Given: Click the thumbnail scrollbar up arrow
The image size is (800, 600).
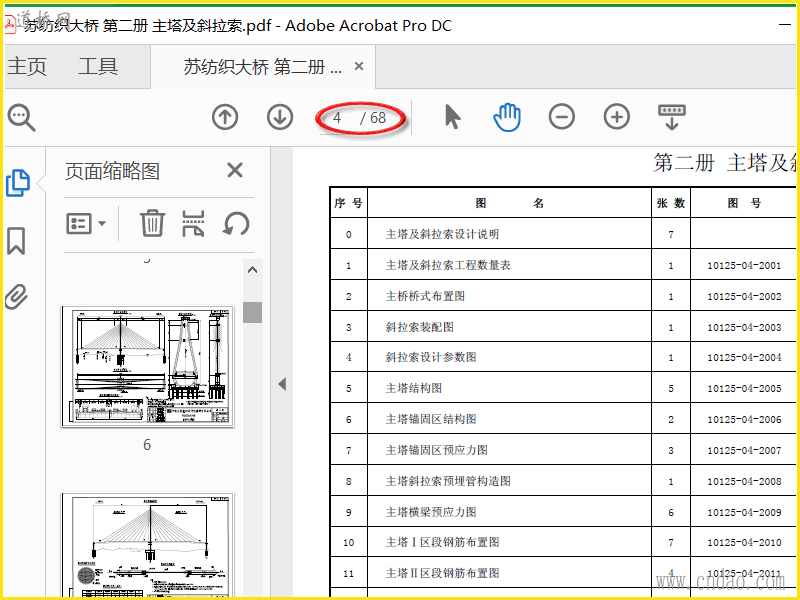Looking at the screenshot, I should click(x=253, y=270).
